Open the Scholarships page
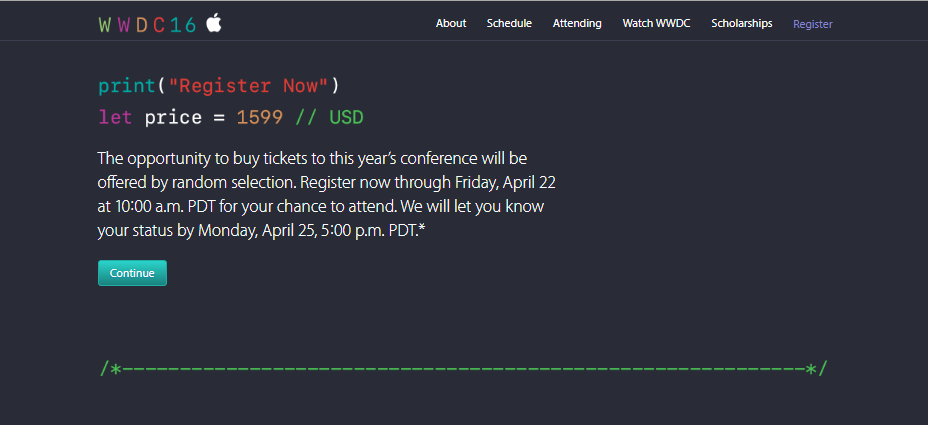The height and width of the screenshot is (425, 928). pyautogui.click(x=741, y=23)
